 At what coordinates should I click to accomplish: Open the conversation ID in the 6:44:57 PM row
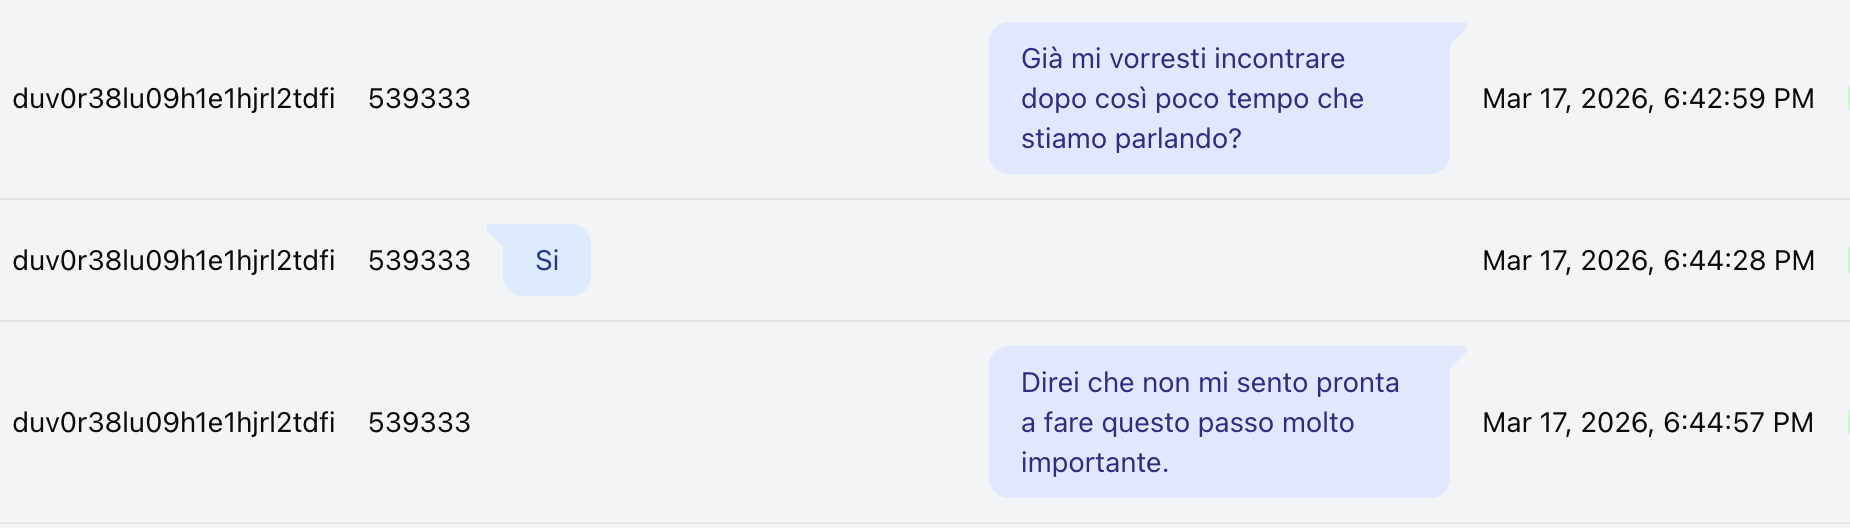point(174,422)
